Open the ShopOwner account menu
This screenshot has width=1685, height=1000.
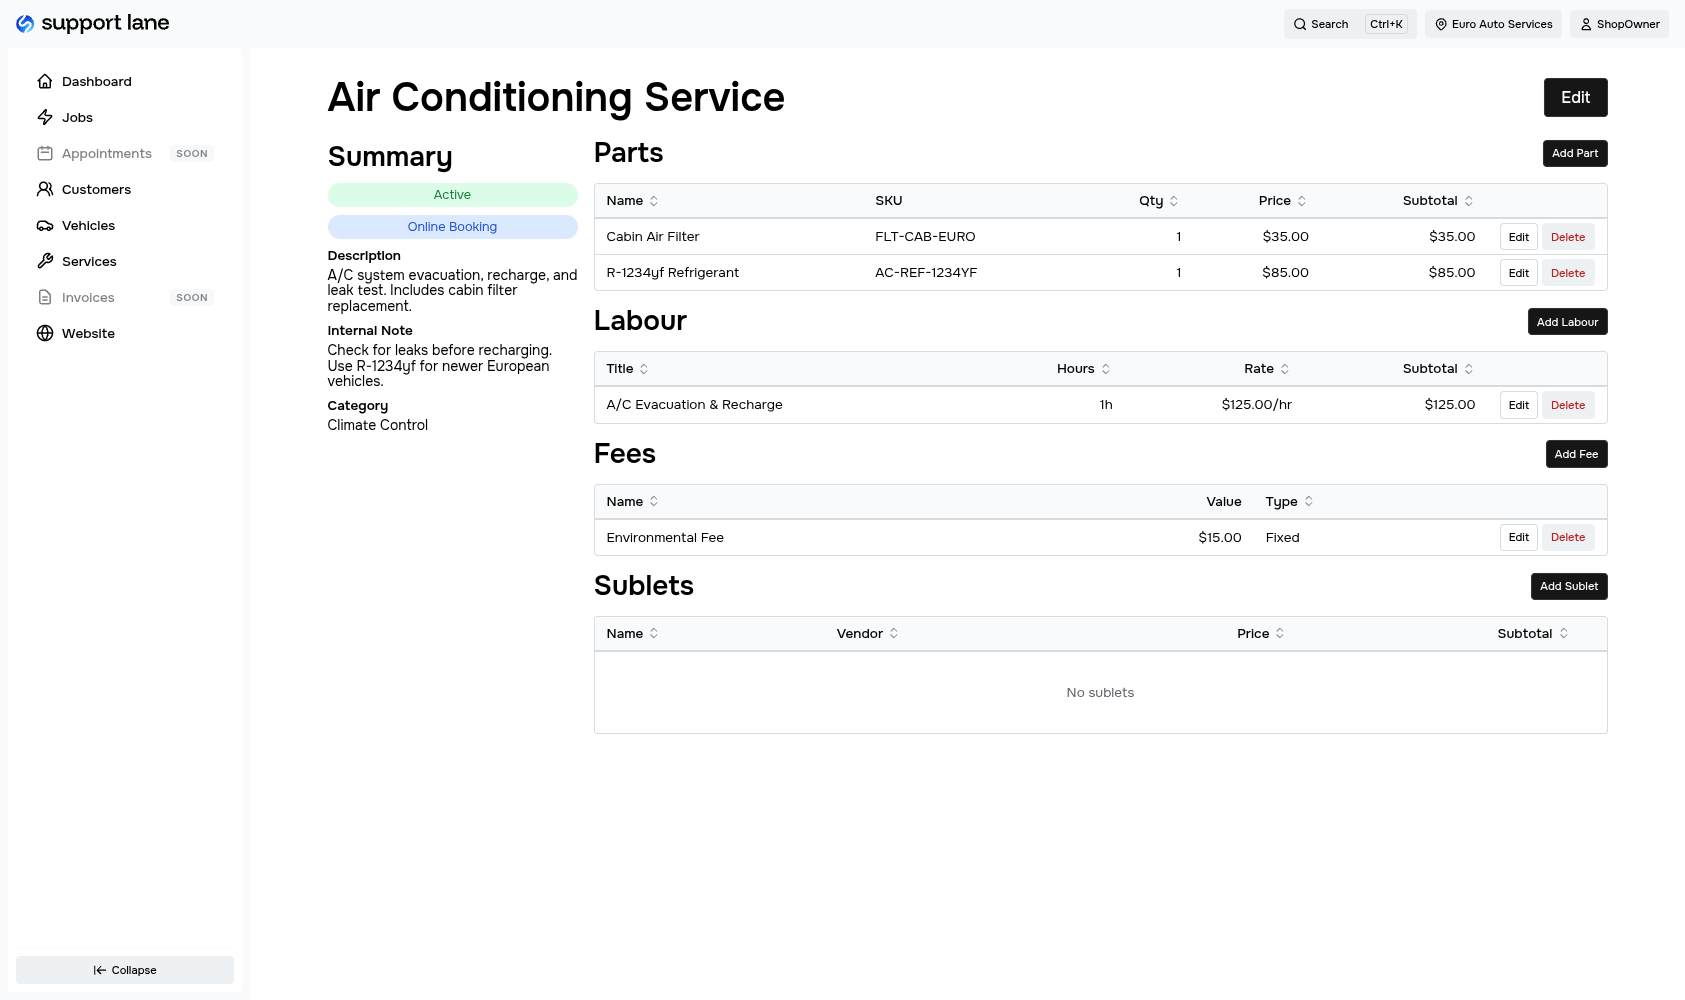(x=1619, y=24)
